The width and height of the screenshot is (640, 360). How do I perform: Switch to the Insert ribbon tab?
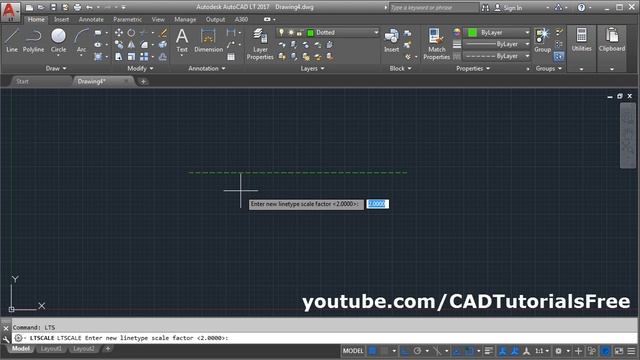[x=61, y=19]
